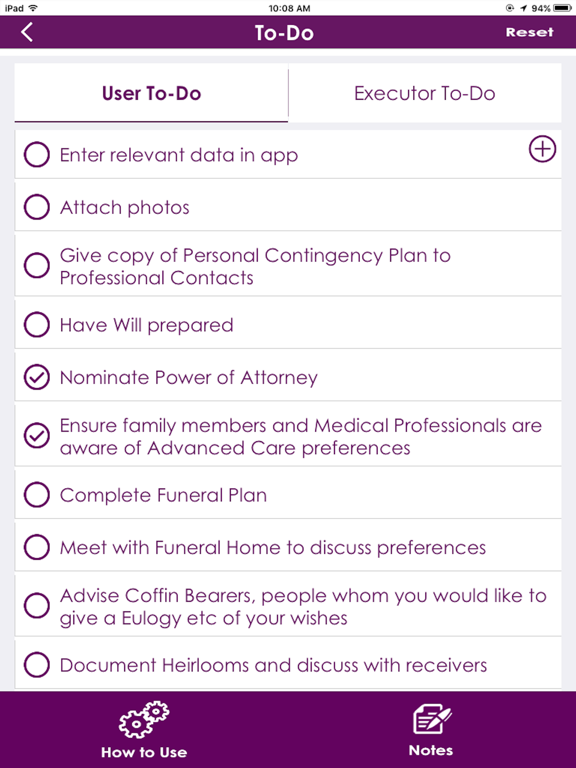Select Document Heirlooms and discuss text
Screen dimensions: 576x768
pyautogui.click(x=273, y=665)
